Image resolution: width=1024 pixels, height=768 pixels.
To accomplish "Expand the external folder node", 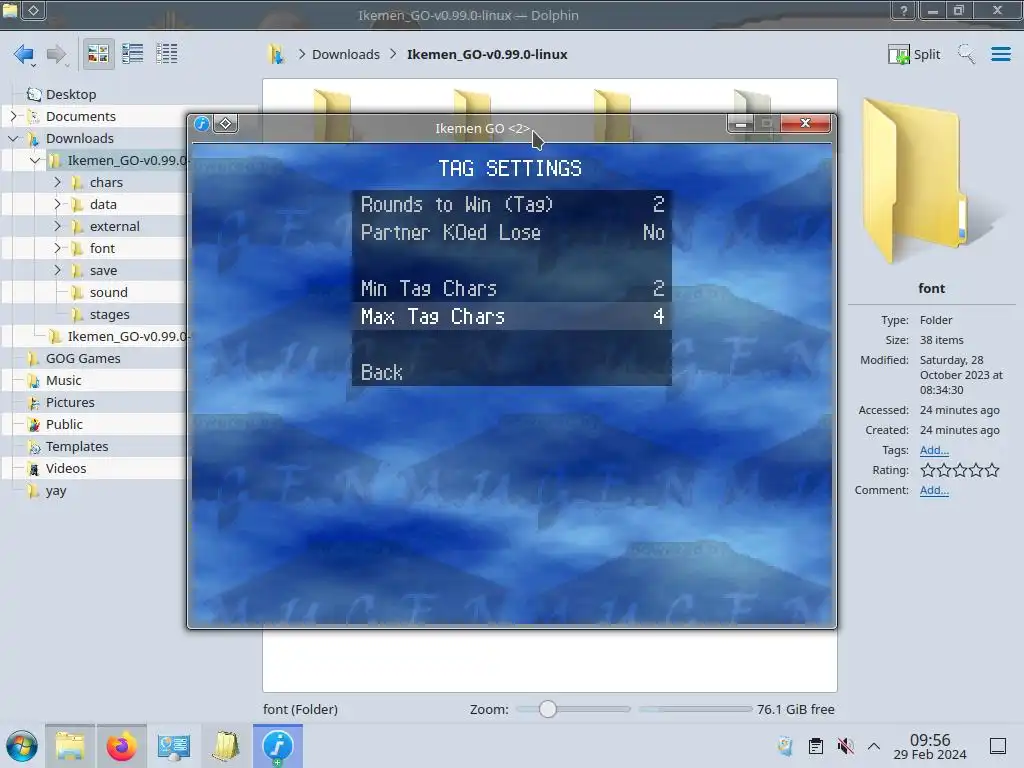I will [57, 227].
